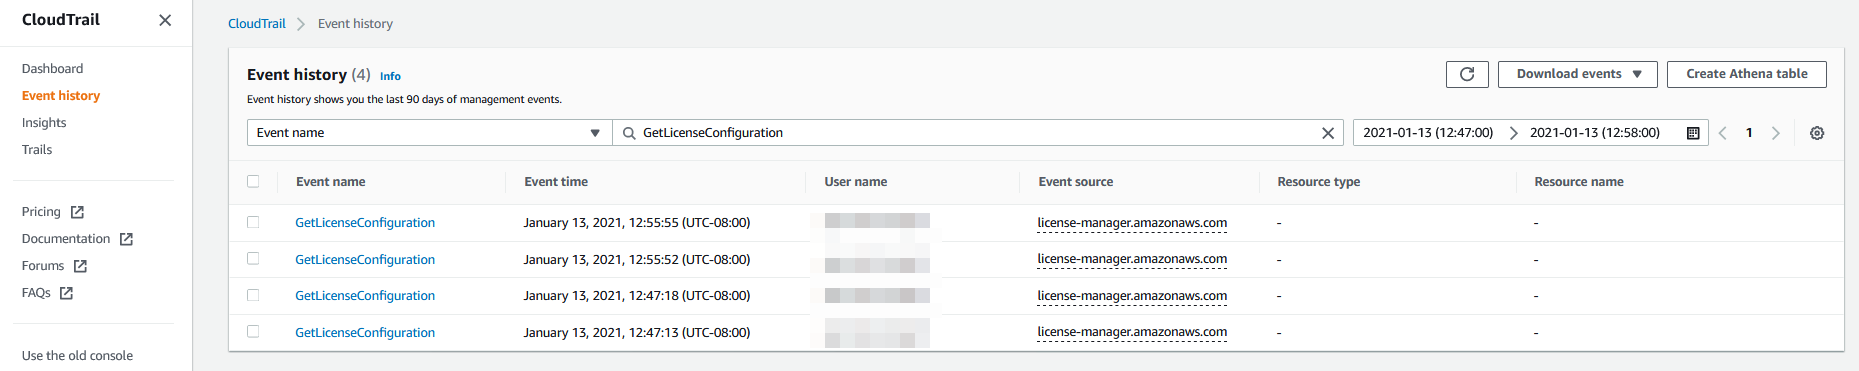
Task: Open Trails in sidebar
Action: coord(37,150)
